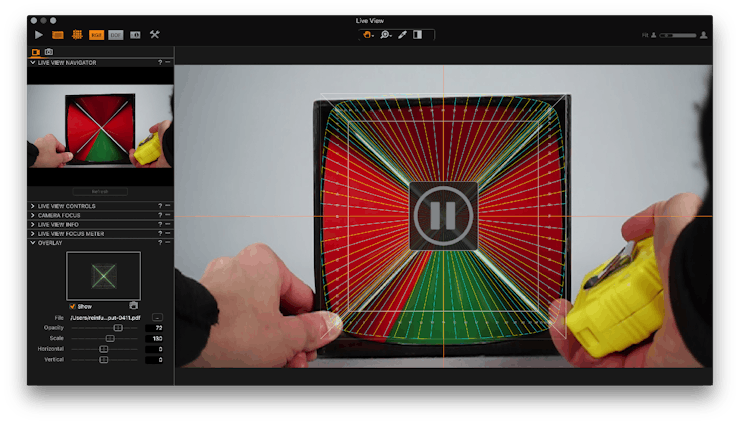
Task: Open the wrench and screwdriver preferences icon
Action: pos(155,34)
